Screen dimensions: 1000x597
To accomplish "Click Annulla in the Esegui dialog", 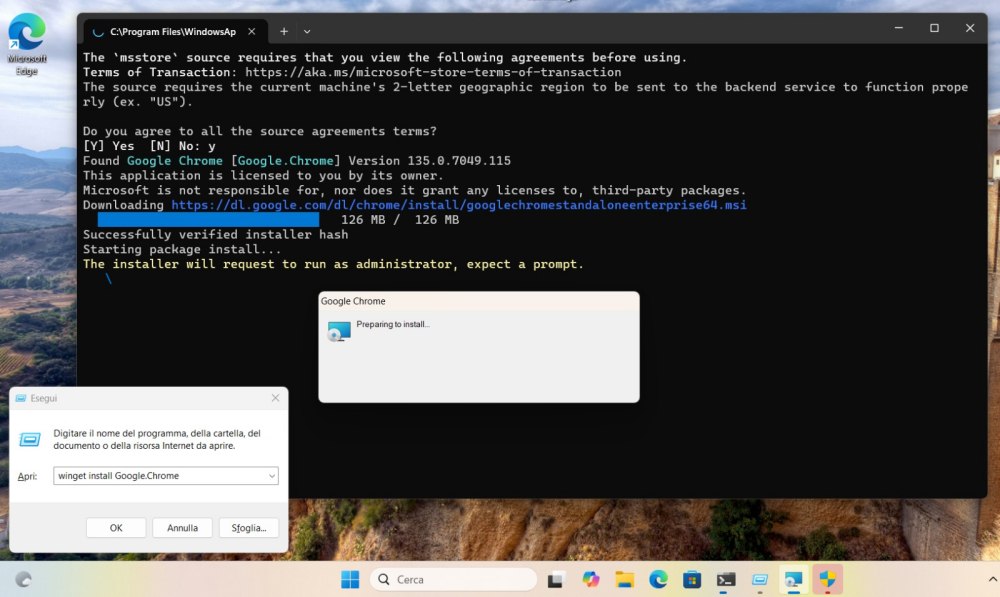I will [x=182, y=527].
